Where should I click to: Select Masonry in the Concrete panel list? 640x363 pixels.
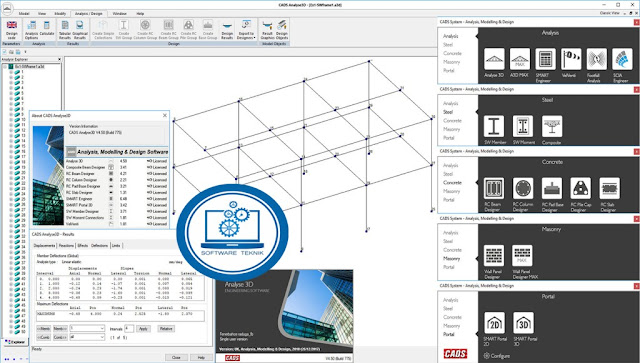[451, 191]
